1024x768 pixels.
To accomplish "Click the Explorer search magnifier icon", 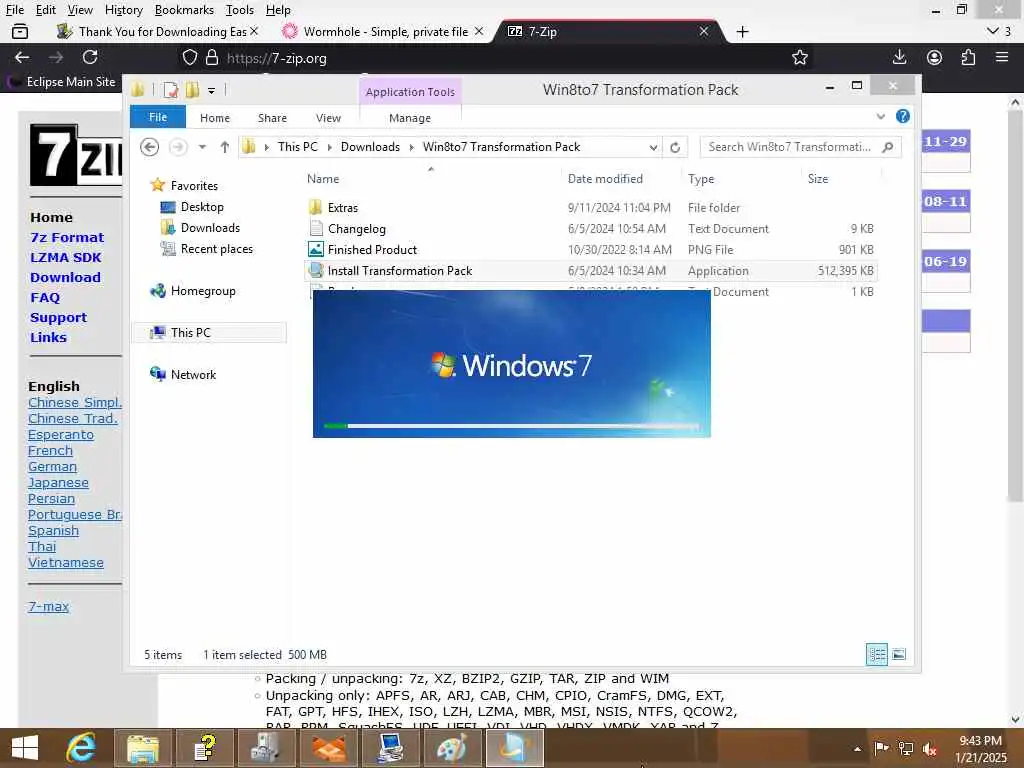I will tap(888, 147).
